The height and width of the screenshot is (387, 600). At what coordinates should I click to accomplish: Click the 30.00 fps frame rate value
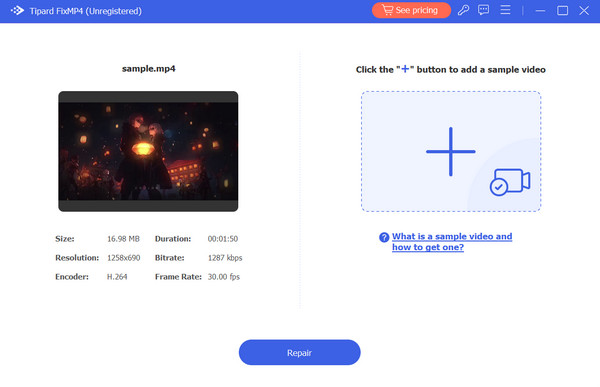tap(224, 277)
